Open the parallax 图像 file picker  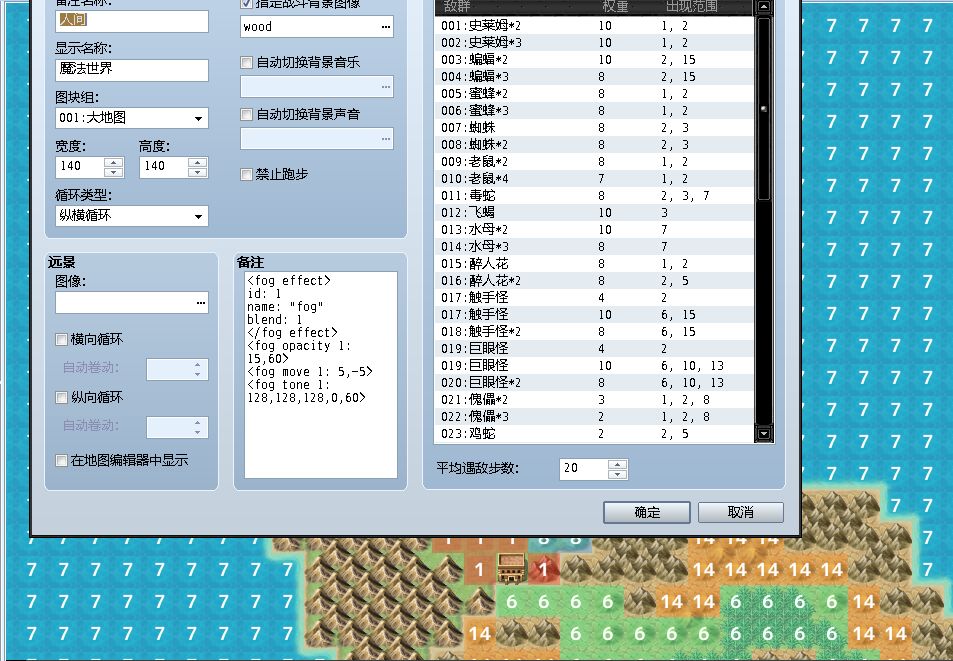(201, 303)
